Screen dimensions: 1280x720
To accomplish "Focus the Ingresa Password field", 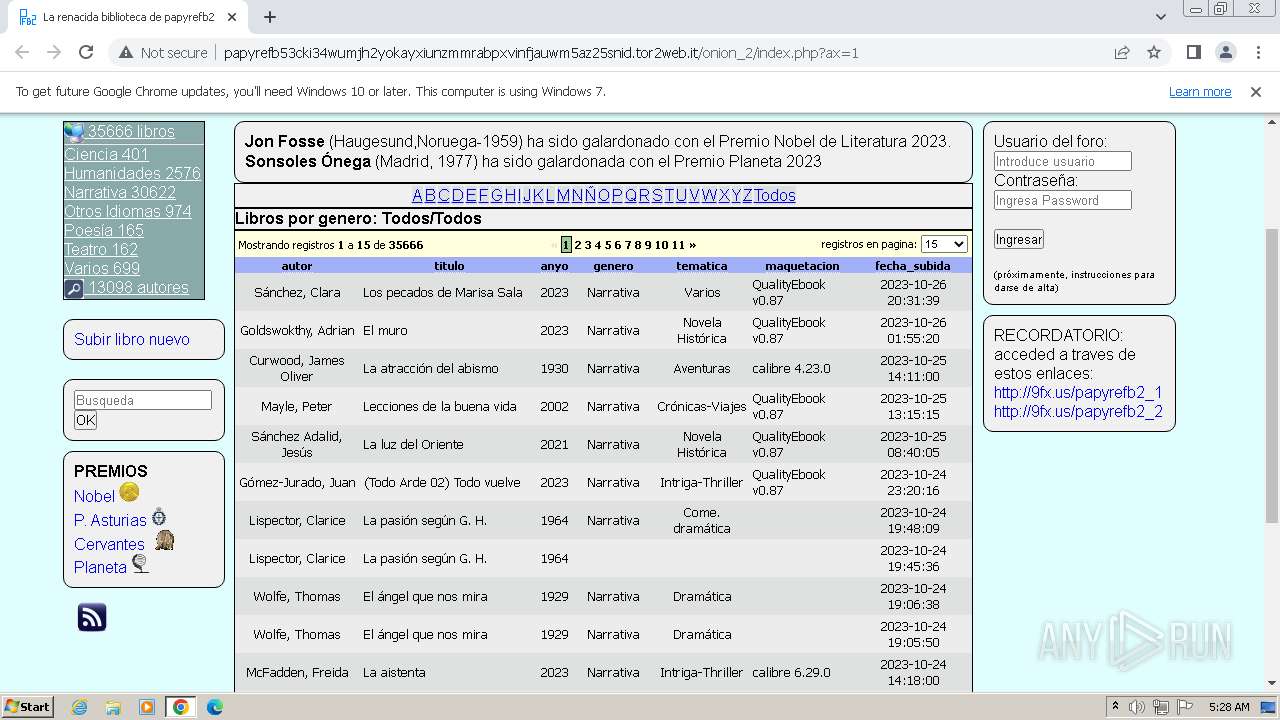I will [1063, 200].
